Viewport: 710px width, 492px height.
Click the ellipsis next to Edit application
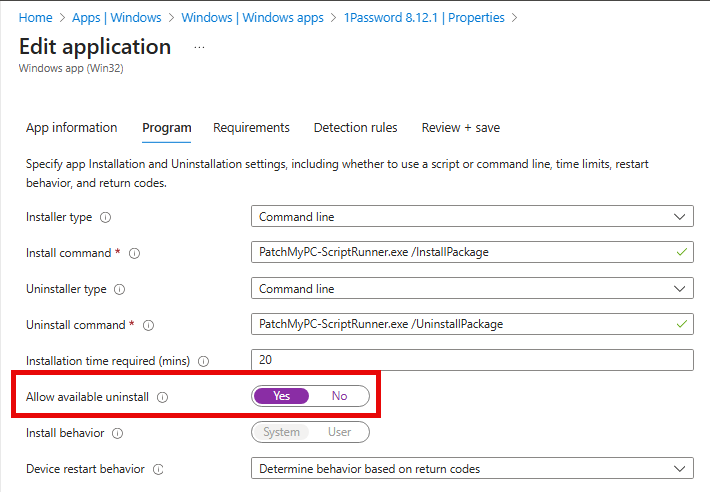199,47
